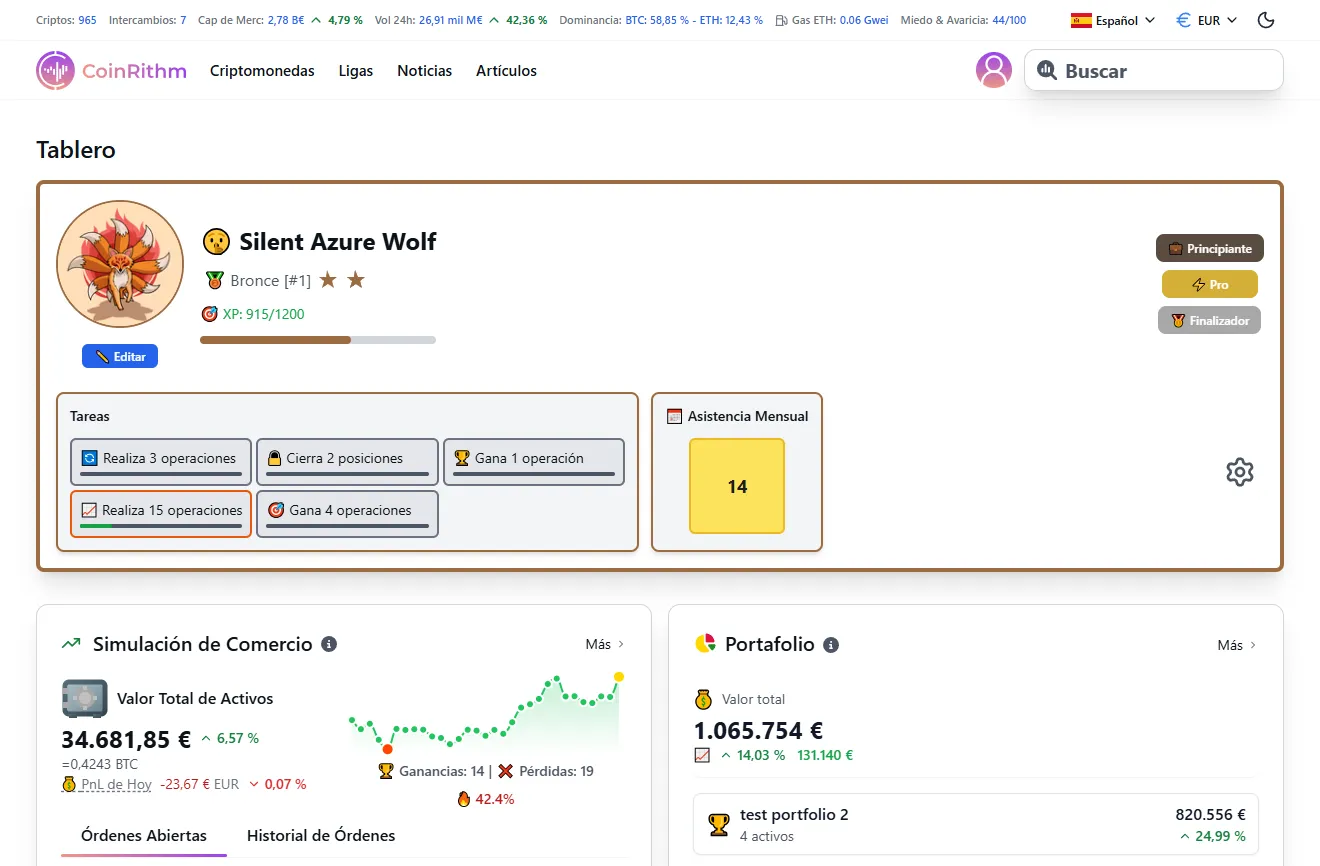Click the XP progress bar
The width and height of the screenshot is (1320, 866).
click(317, 339)
